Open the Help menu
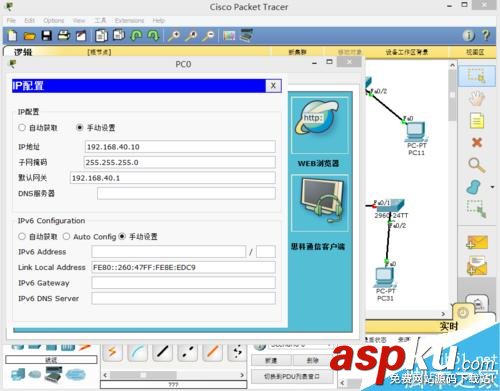The image size is (500, 391). [x=159, y=20]
